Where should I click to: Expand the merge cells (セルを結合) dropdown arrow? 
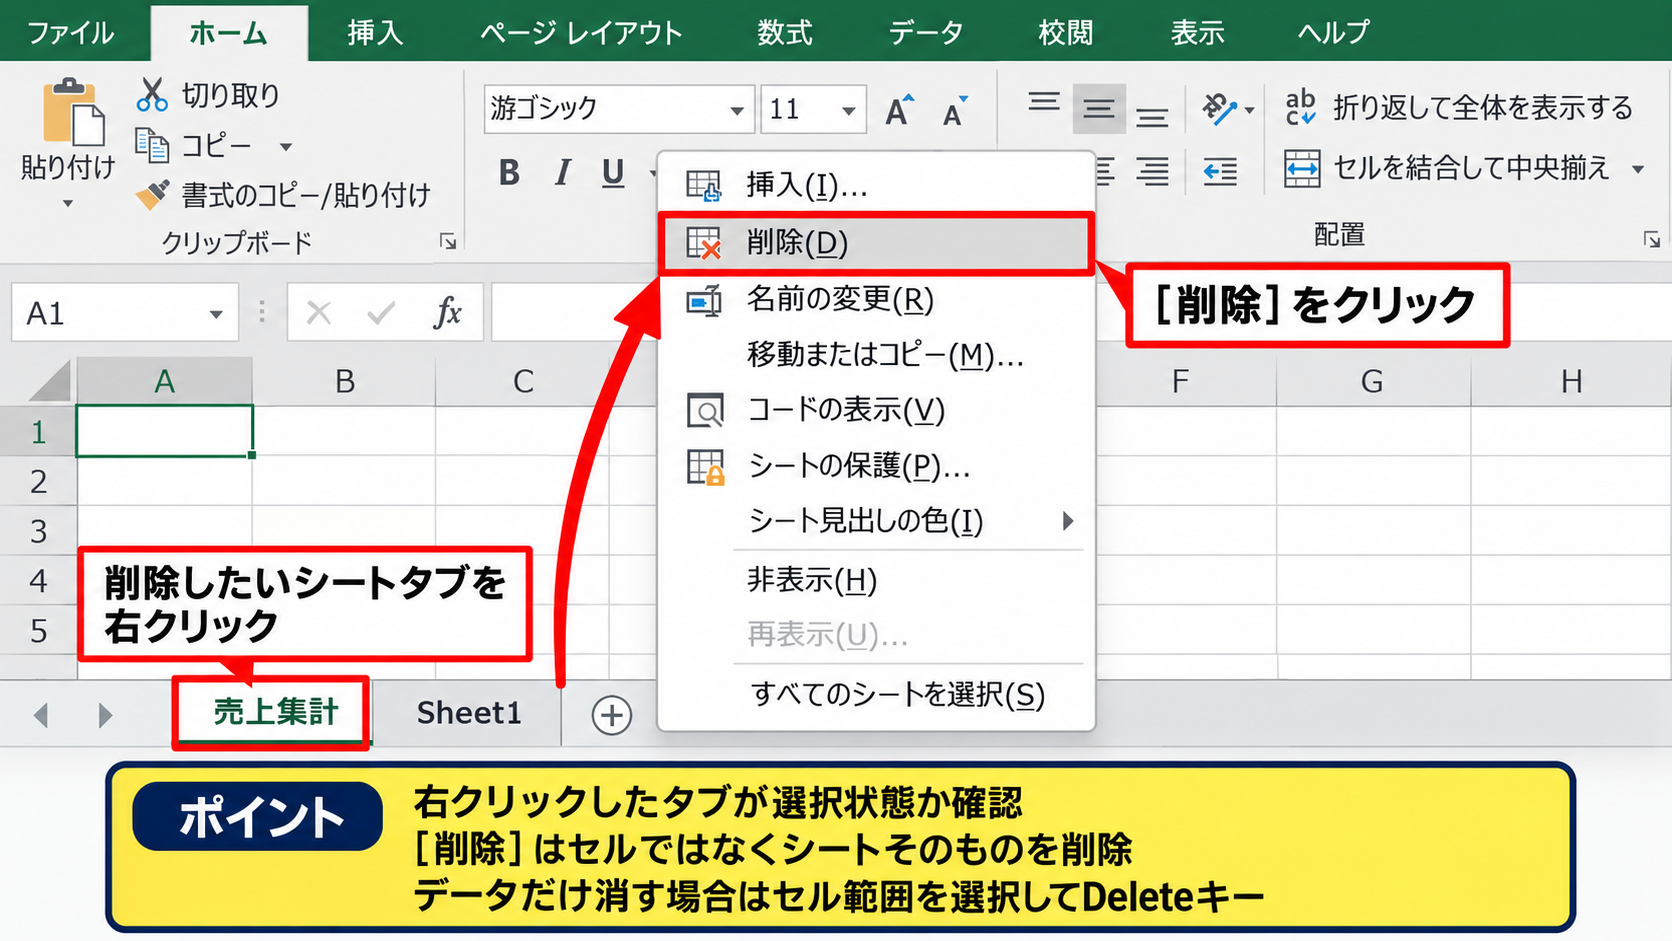click(1638, 169)
